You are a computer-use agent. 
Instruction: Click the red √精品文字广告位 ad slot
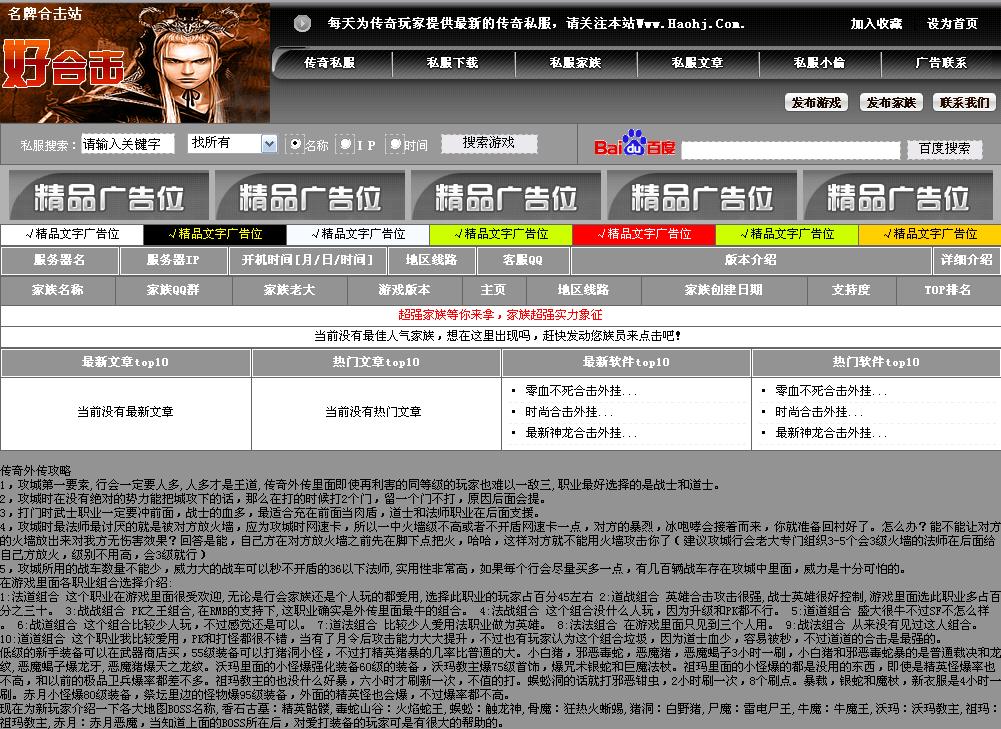(644, 233)
